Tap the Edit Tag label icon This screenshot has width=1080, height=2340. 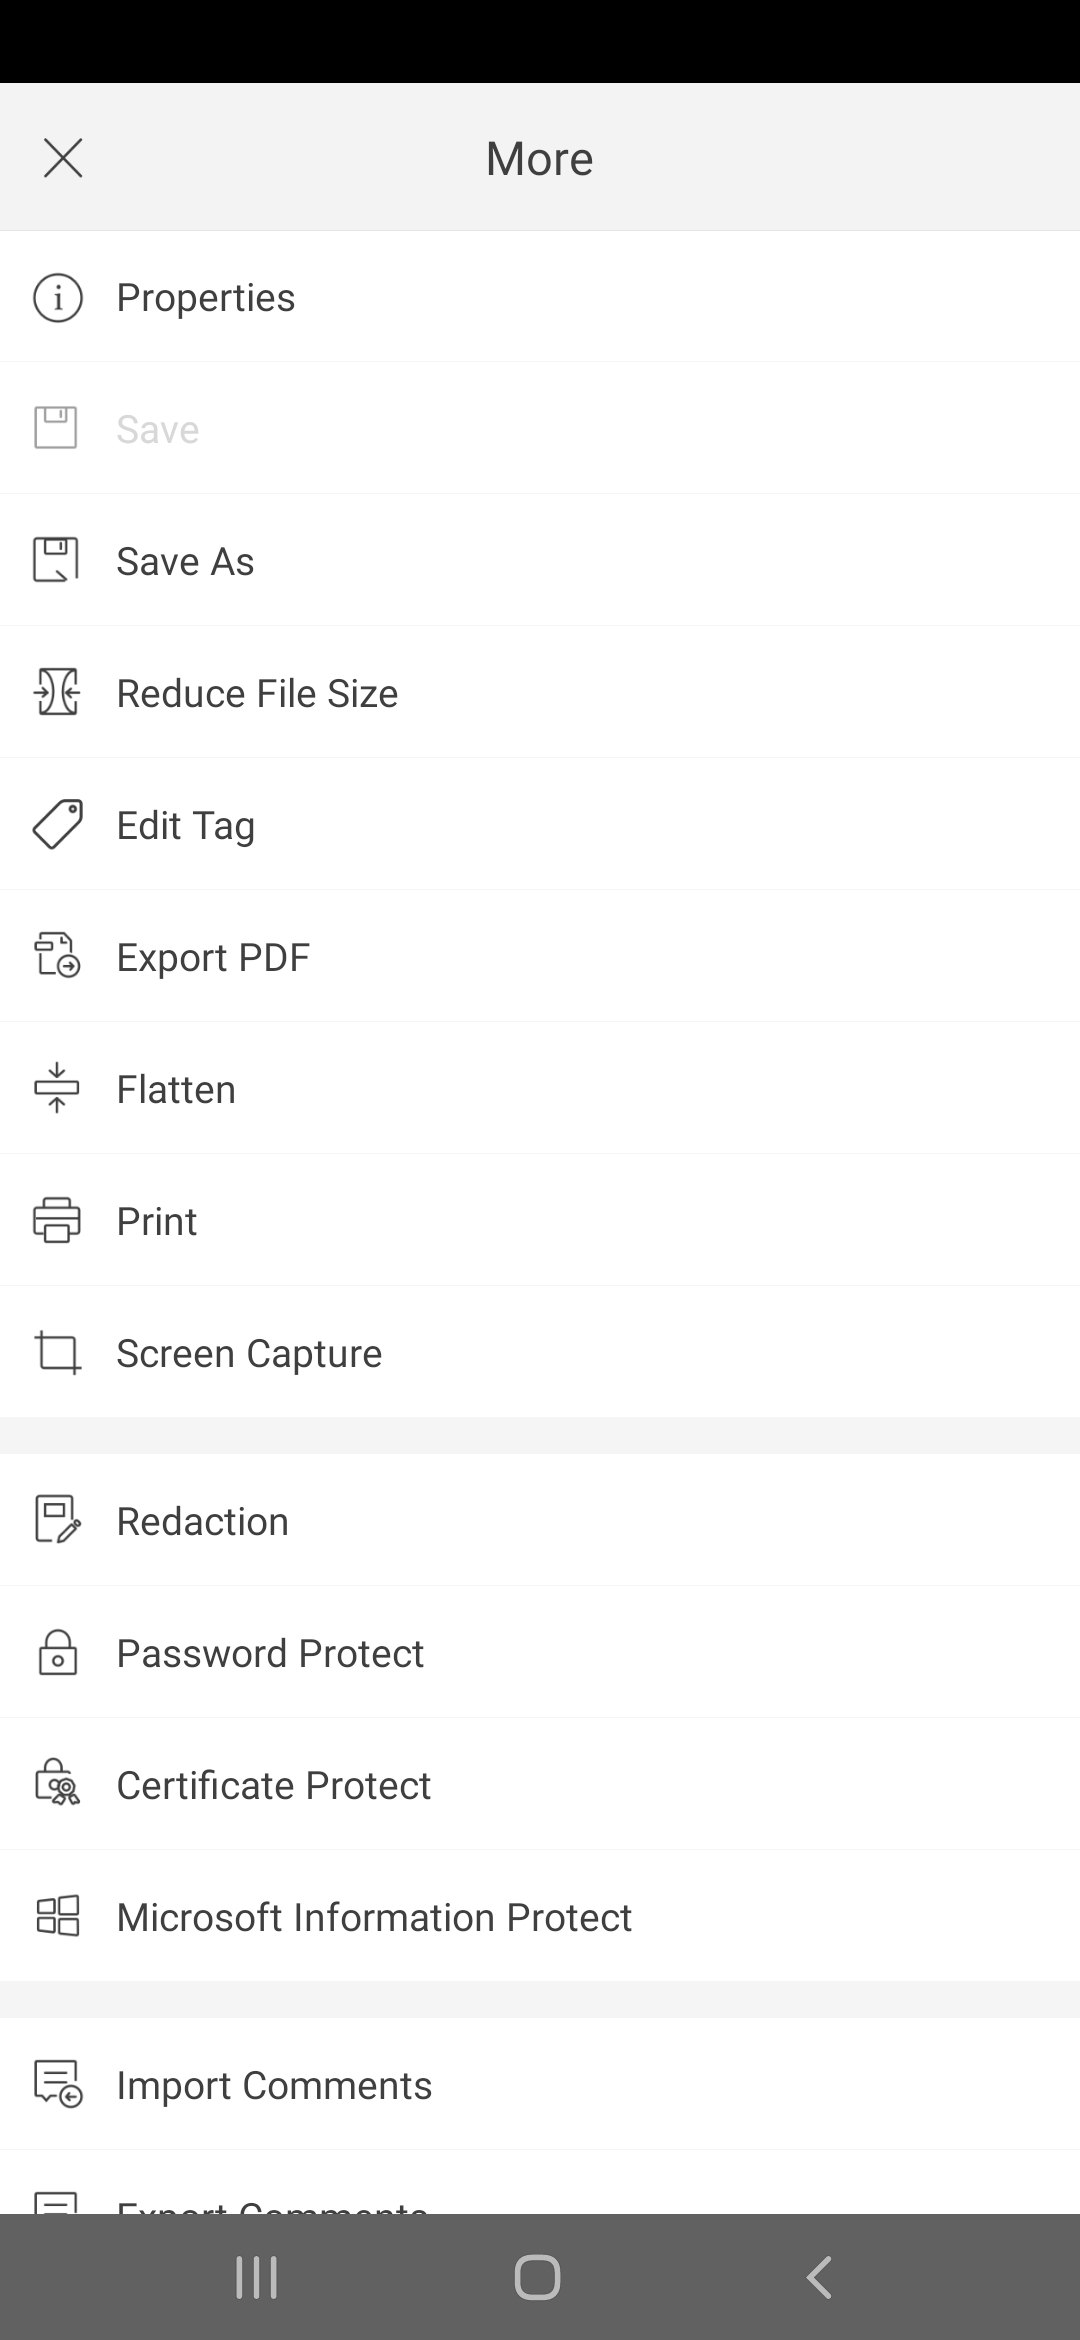tap(57, 824)
